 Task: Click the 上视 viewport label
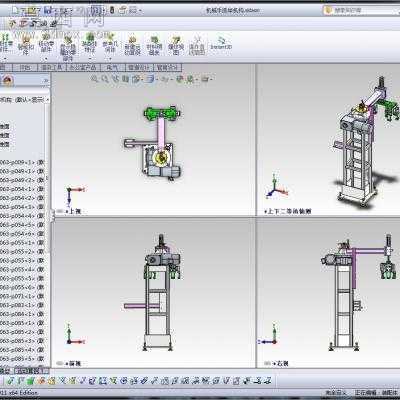[x=74, y=211]
